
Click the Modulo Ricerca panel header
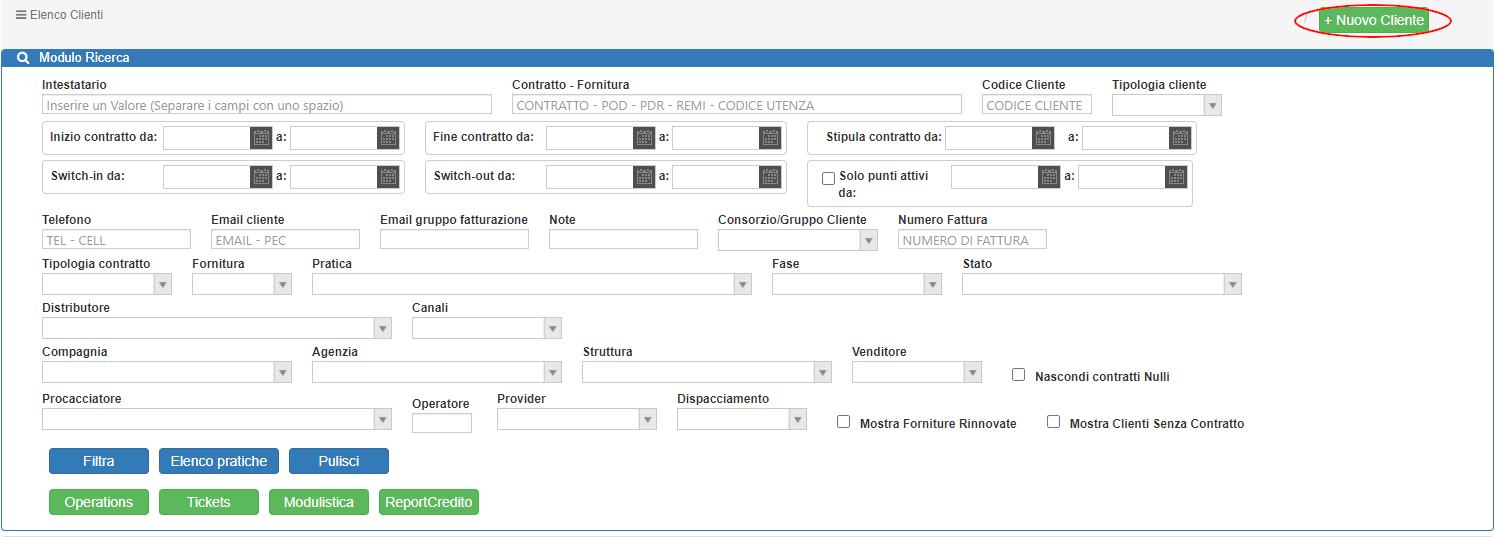[747, 58]
